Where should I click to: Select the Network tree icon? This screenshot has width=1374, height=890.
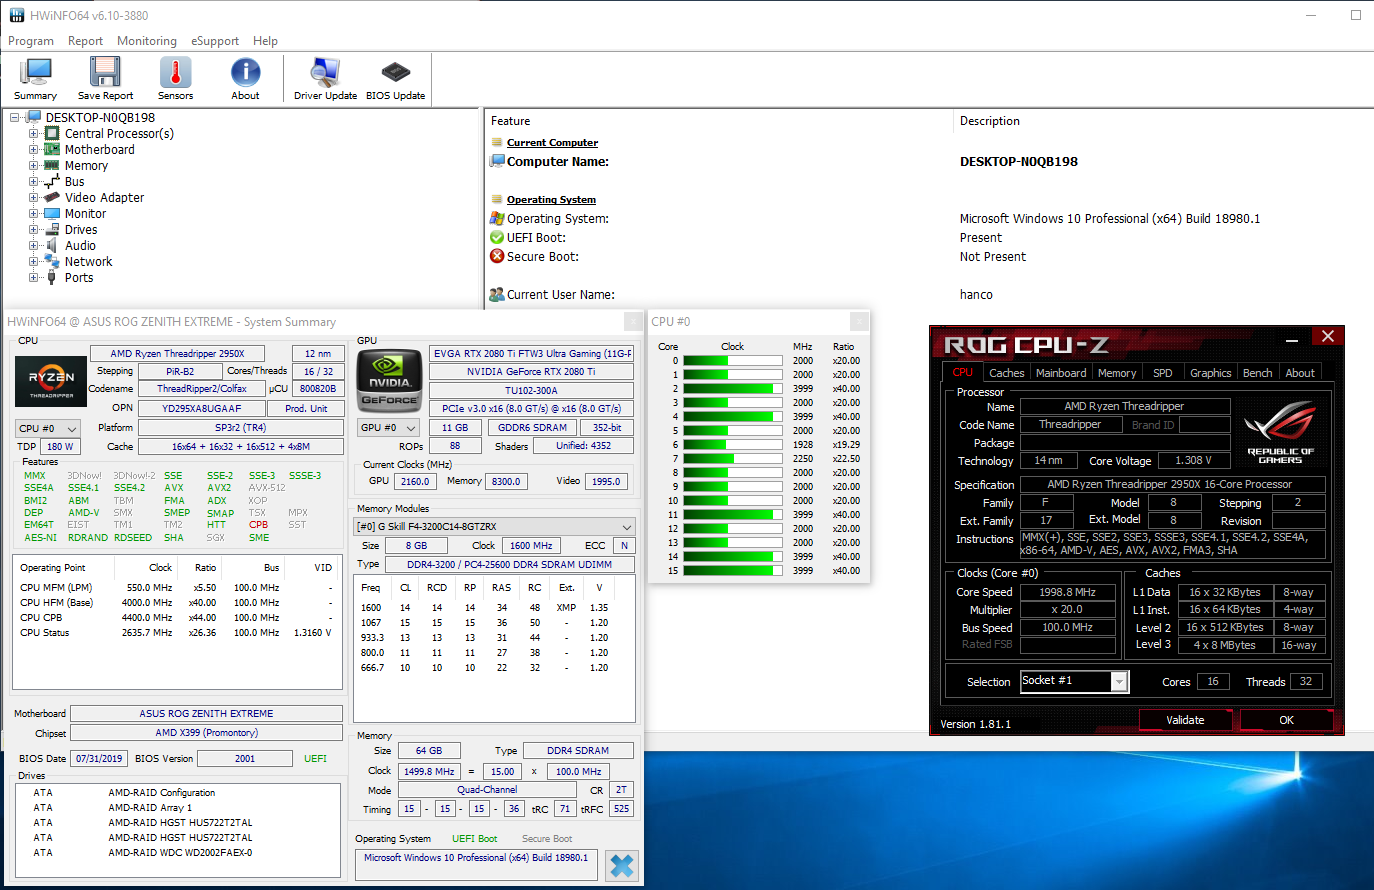point(52,261)
